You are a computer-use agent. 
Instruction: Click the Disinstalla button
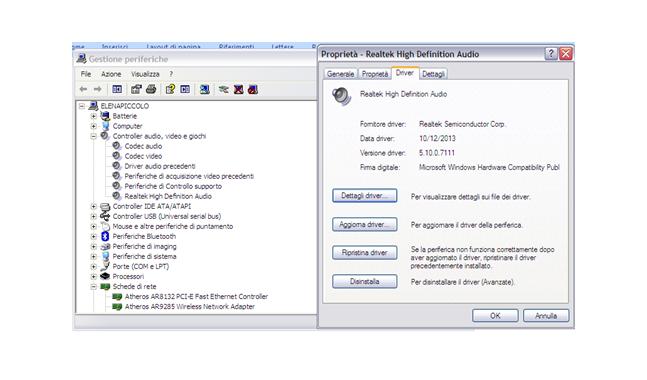coord(364,281)
